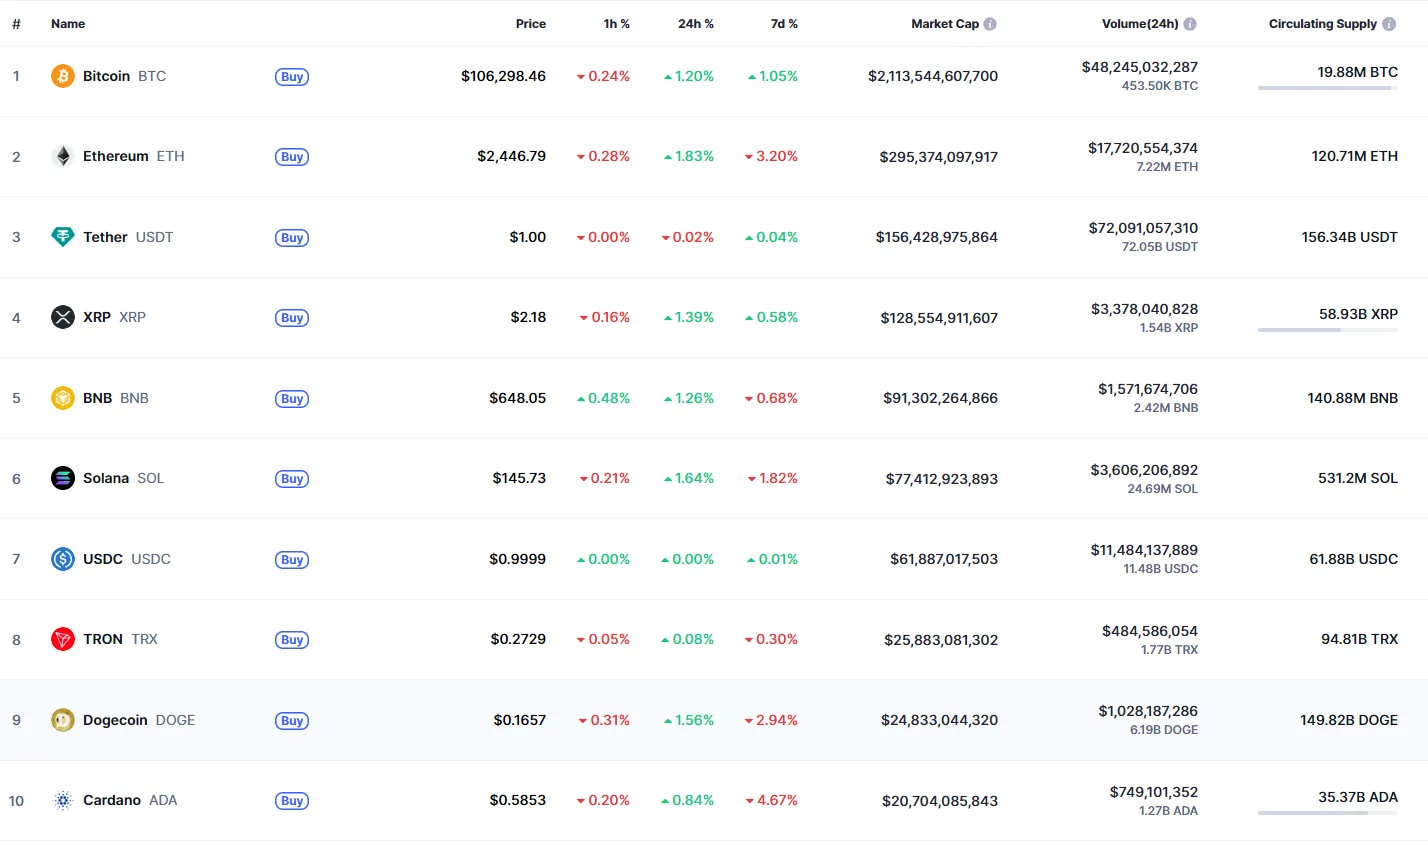Open the Circulating Supply info tooltip icon
The height and width of the screenshot is (841, 1428).
(1389, 24)
